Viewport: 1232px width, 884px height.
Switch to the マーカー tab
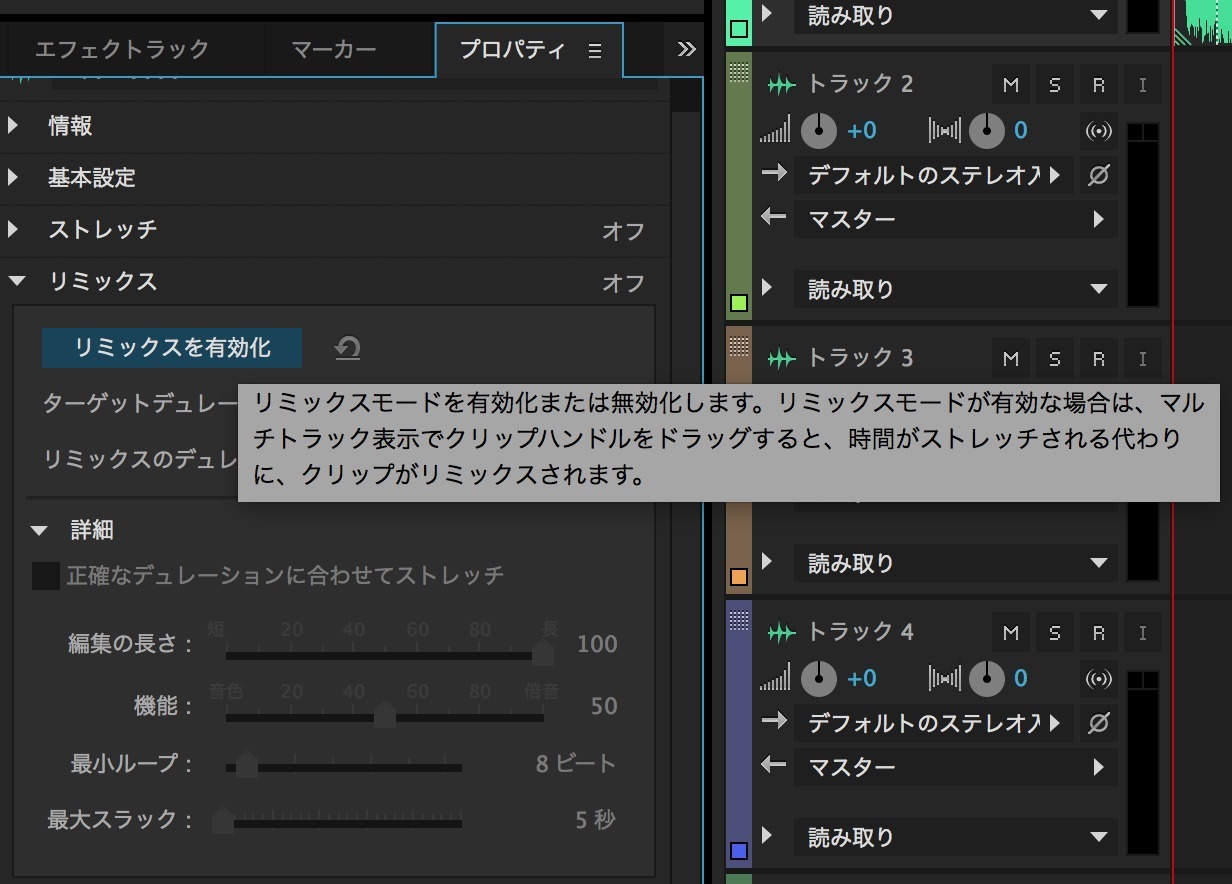334,50
